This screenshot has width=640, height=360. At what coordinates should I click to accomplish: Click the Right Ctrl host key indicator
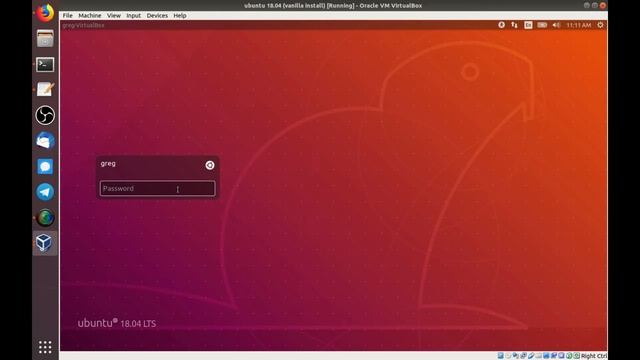point(594,356)
